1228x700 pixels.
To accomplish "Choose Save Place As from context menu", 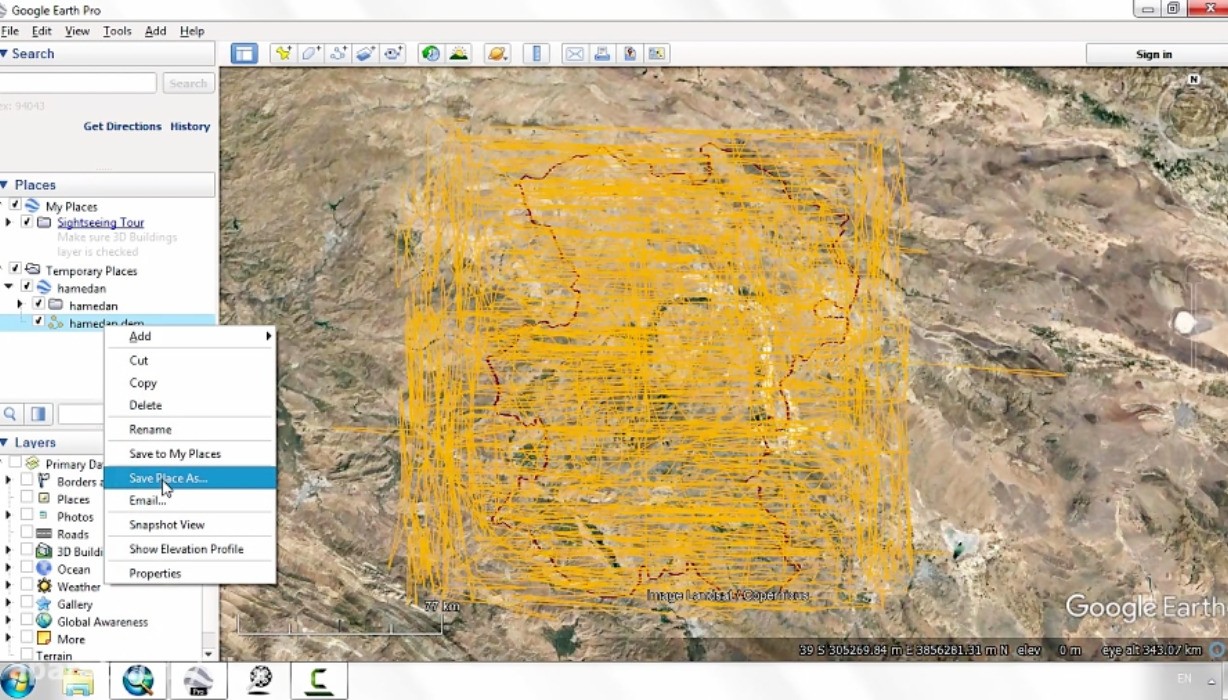I will point(168,478).
